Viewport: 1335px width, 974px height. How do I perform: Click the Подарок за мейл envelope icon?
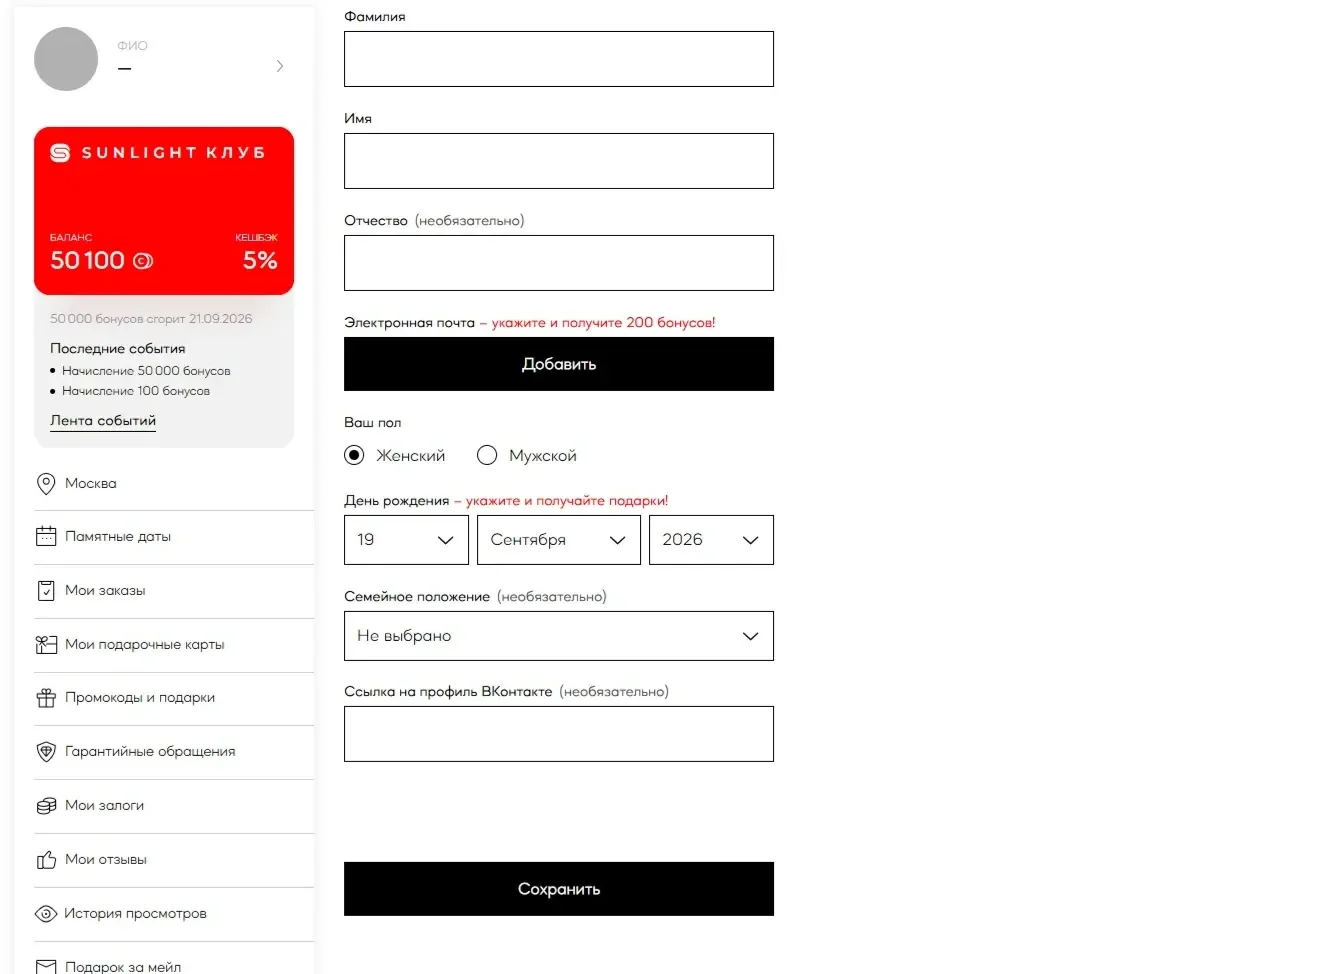[x=46, y=967]
